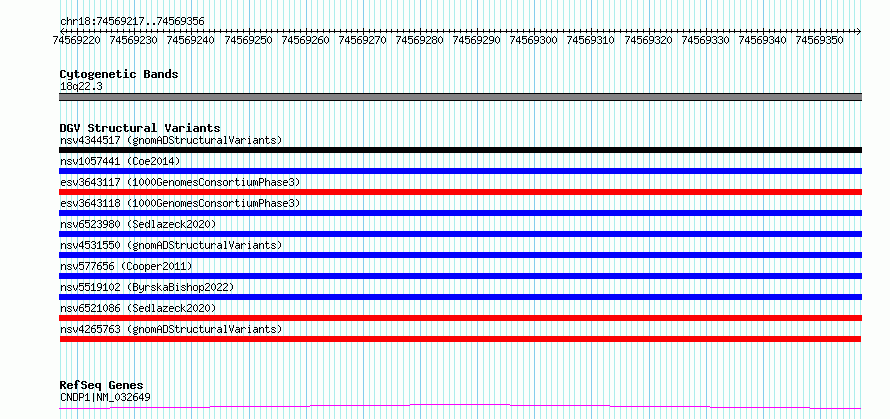Select the magenta CNDP1 gene line
The image size is (890, 419).
pos(460,406)
